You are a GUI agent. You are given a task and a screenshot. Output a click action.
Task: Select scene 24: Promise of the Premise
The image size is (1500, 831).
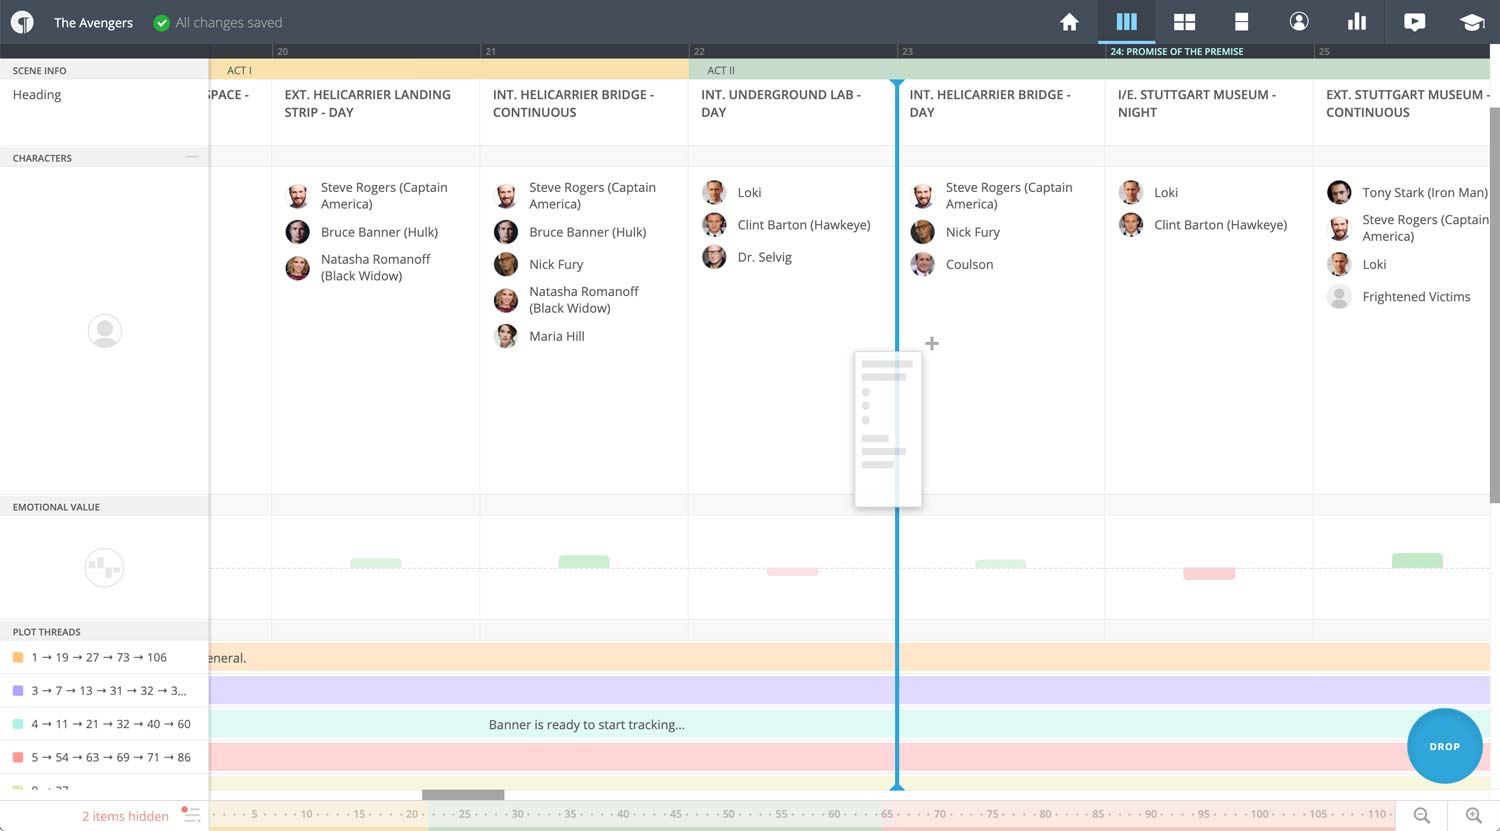point(1177,51)
